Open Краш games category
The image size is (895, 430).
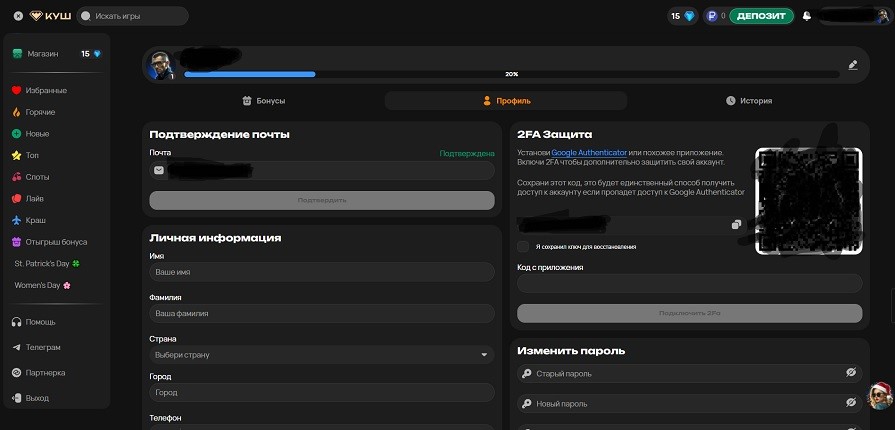(36, 220)
